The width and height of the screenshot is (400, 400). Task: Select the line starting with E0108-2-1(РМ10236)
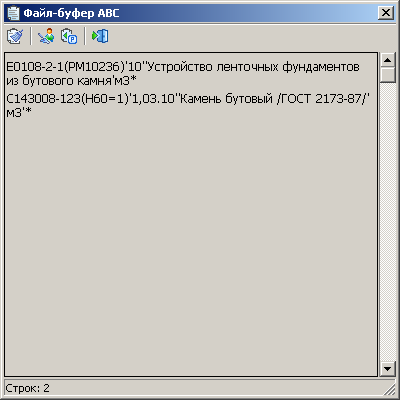(x=183, y=74)
